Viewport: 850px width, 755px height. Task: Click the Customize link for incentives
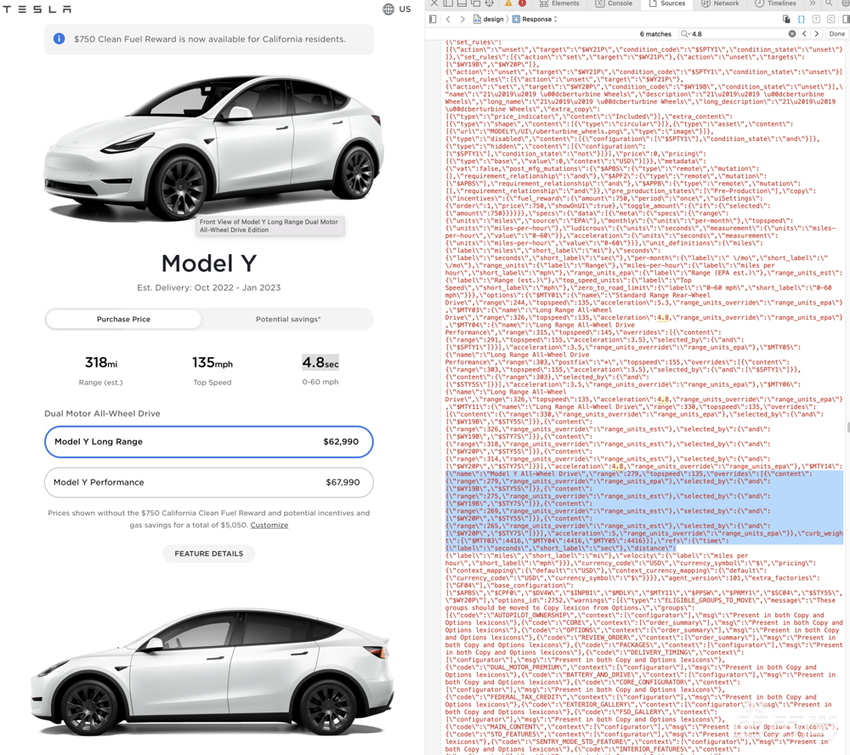[x=269, y=524]
